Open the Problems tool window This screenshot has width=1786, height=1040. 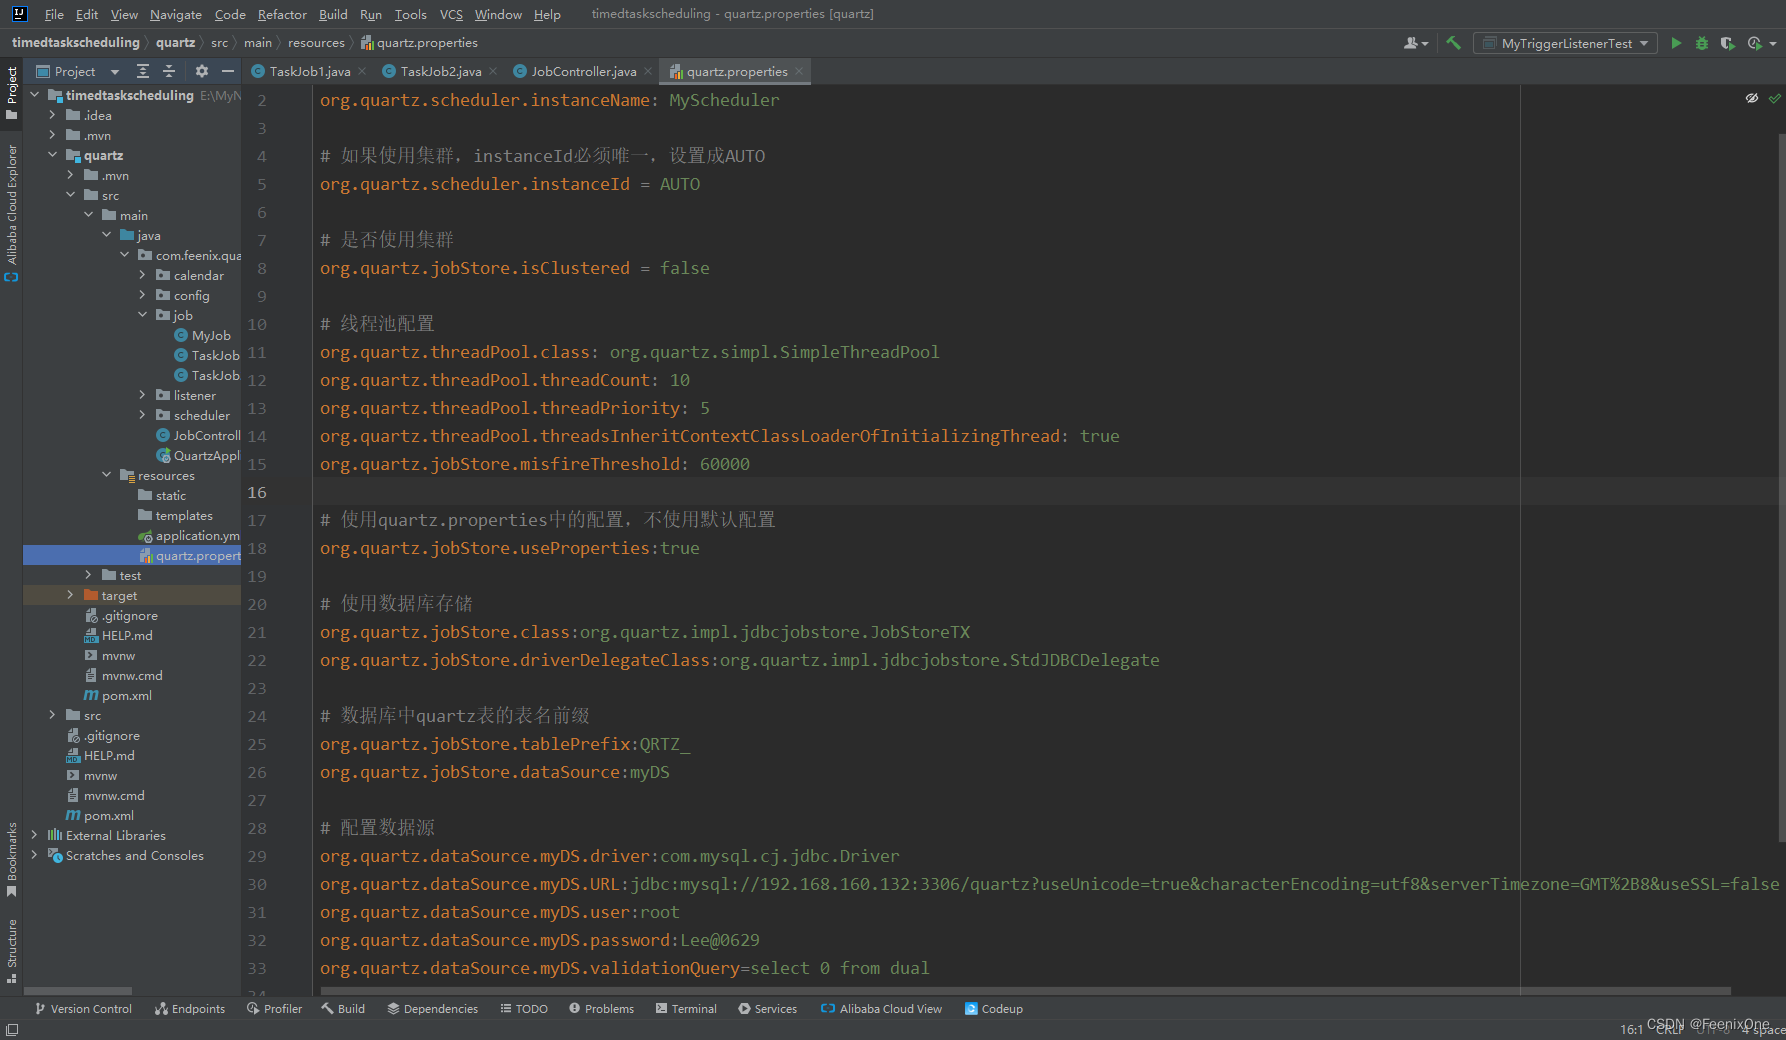tap(602, 1009)
